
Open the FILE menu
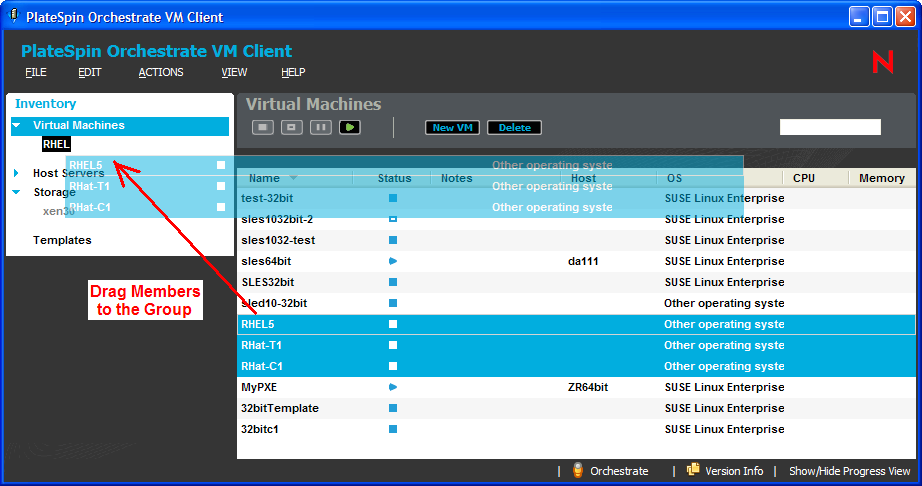click(36, 72)
